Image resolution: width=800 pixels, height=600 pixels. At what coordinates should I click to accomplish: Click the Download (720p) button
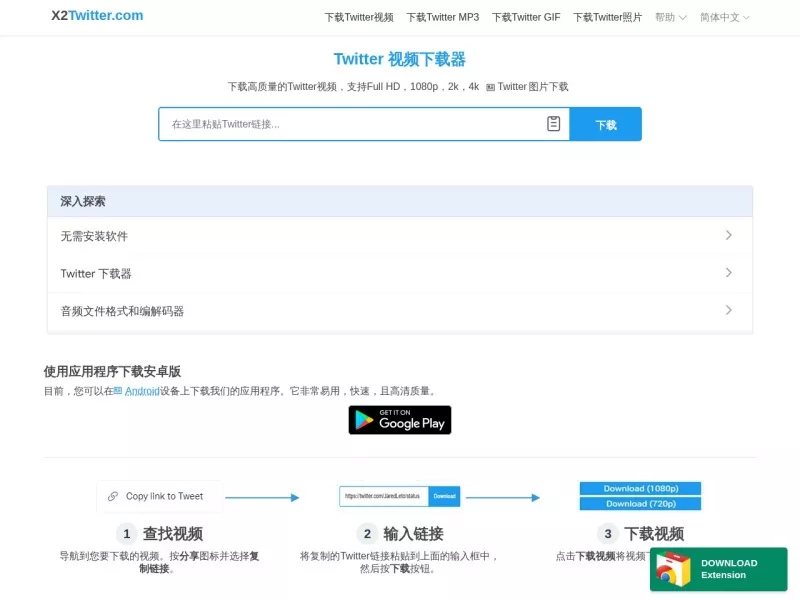coord(640,504)
